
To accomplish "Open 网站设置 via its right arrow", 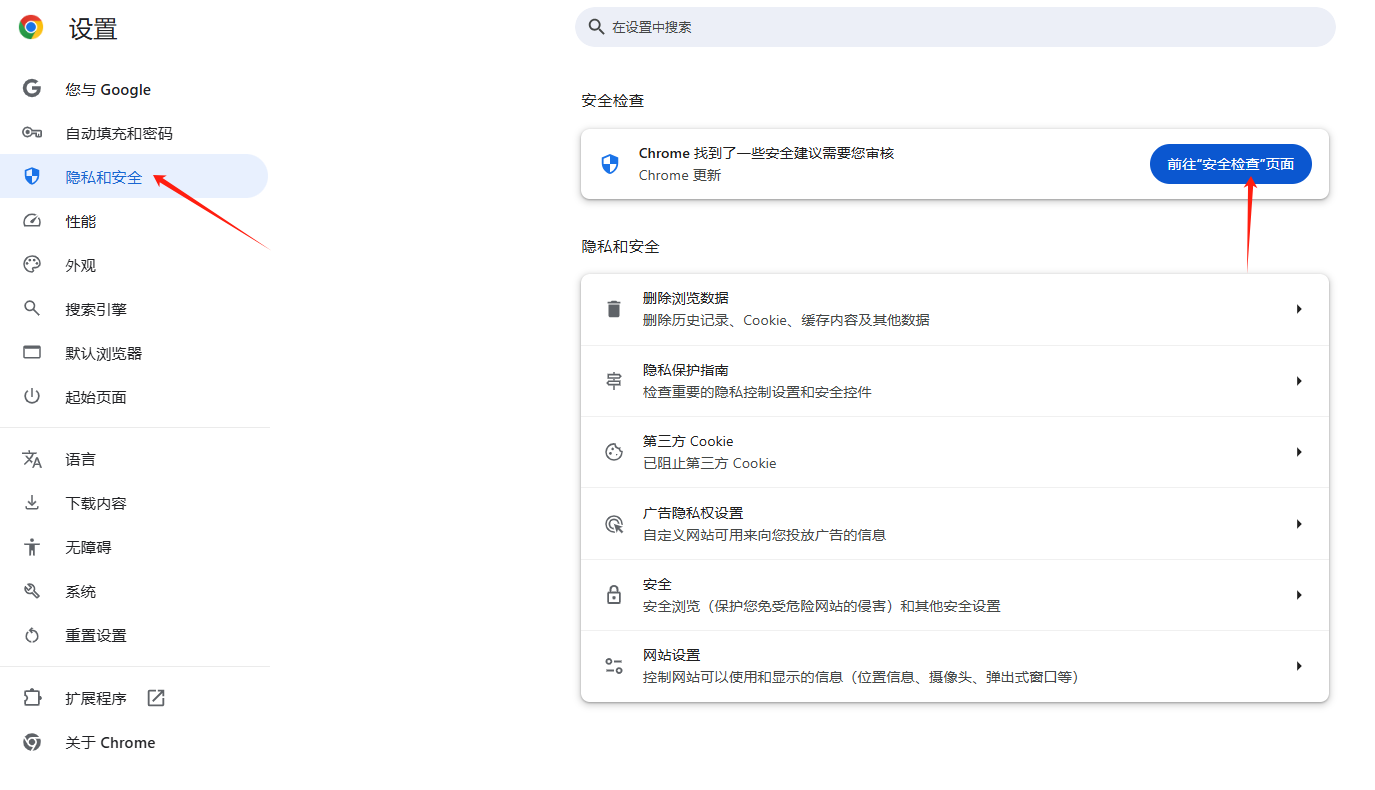I will pos(1299,666).
